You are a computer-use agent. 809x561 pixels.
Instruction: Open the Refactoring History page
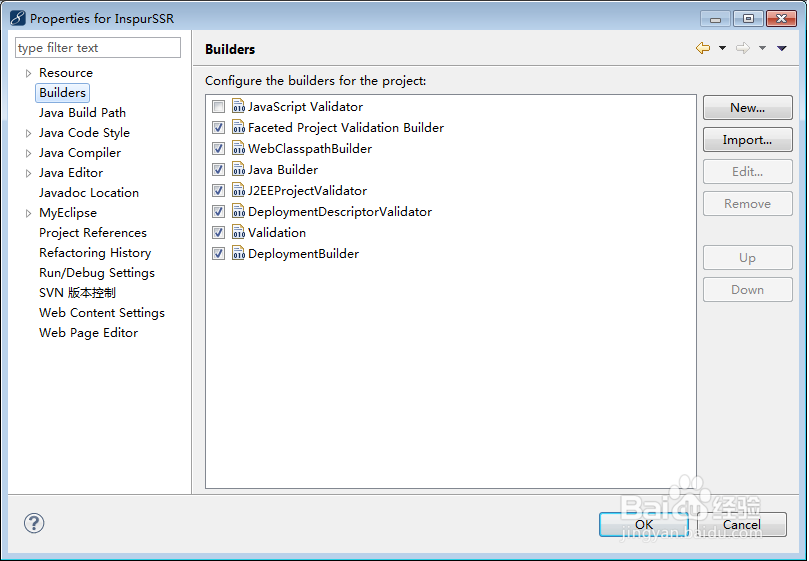point(95,253)
